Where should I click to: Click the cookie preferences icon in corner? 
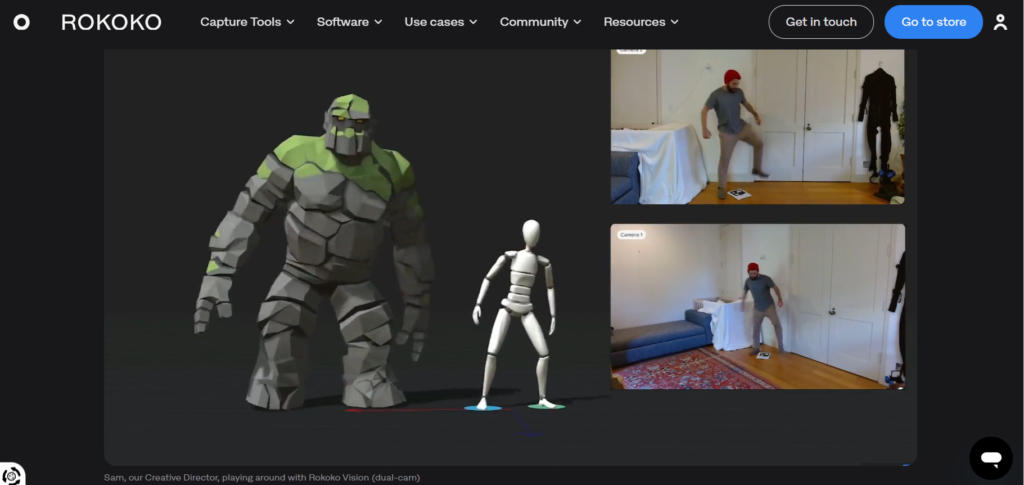tap(10, 476)
